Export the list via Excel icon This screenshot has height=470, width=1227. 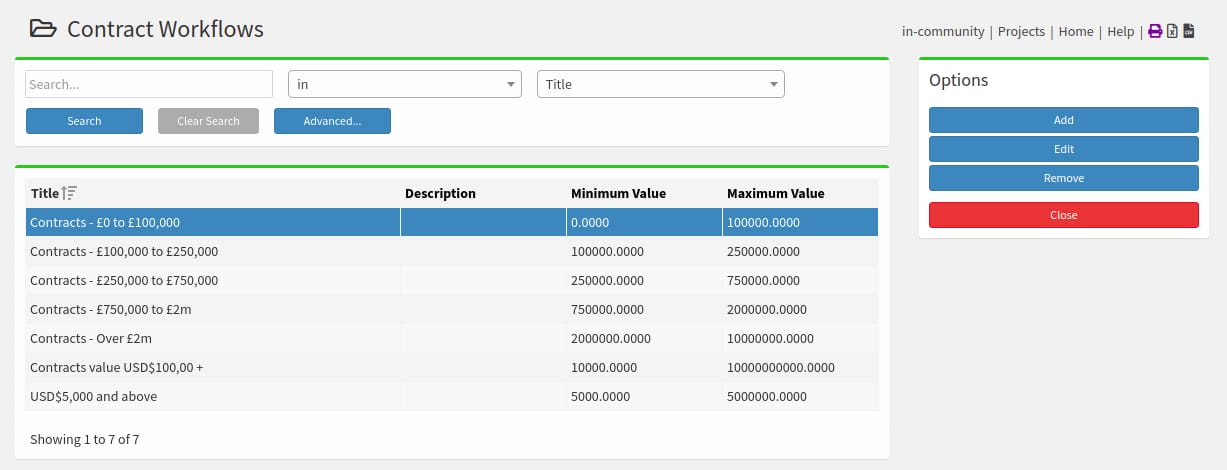(x=1172, y=31)
